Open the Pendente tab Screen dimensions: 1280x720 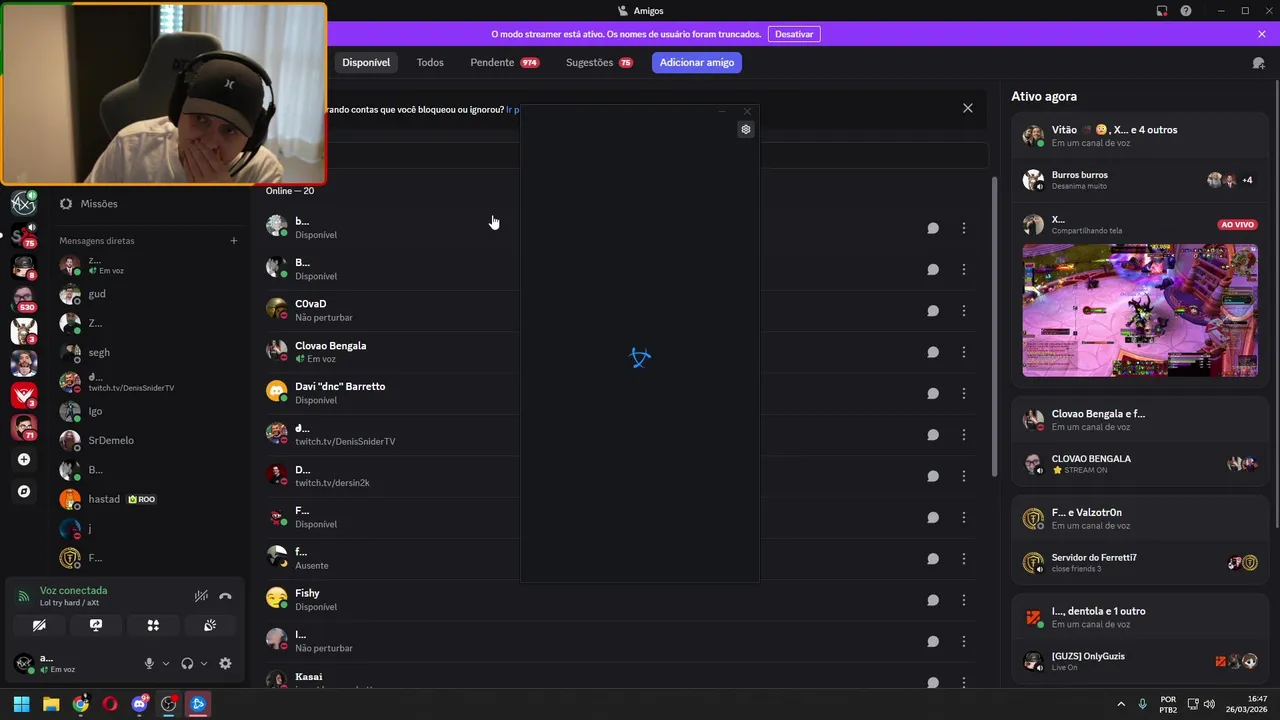coord(504,62)
